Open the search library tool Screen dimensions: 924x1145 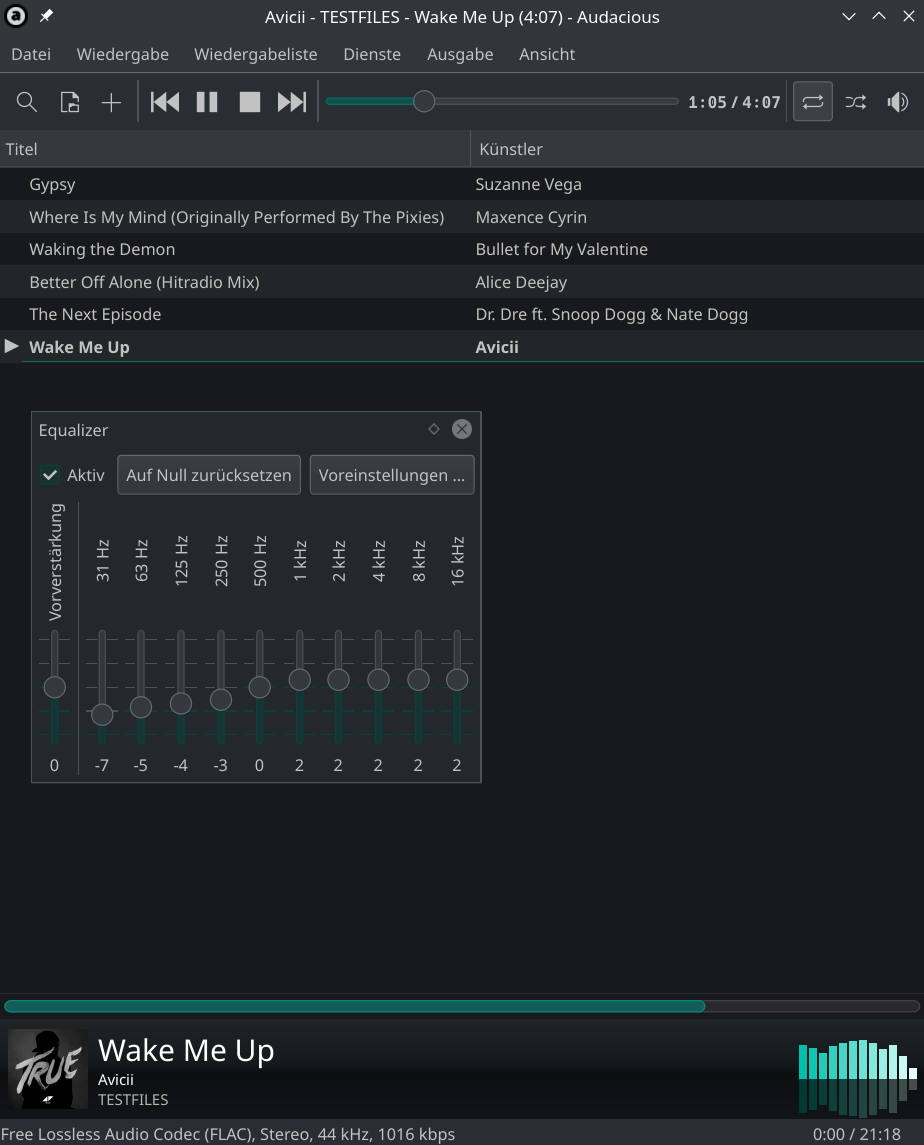pos(27,102)
